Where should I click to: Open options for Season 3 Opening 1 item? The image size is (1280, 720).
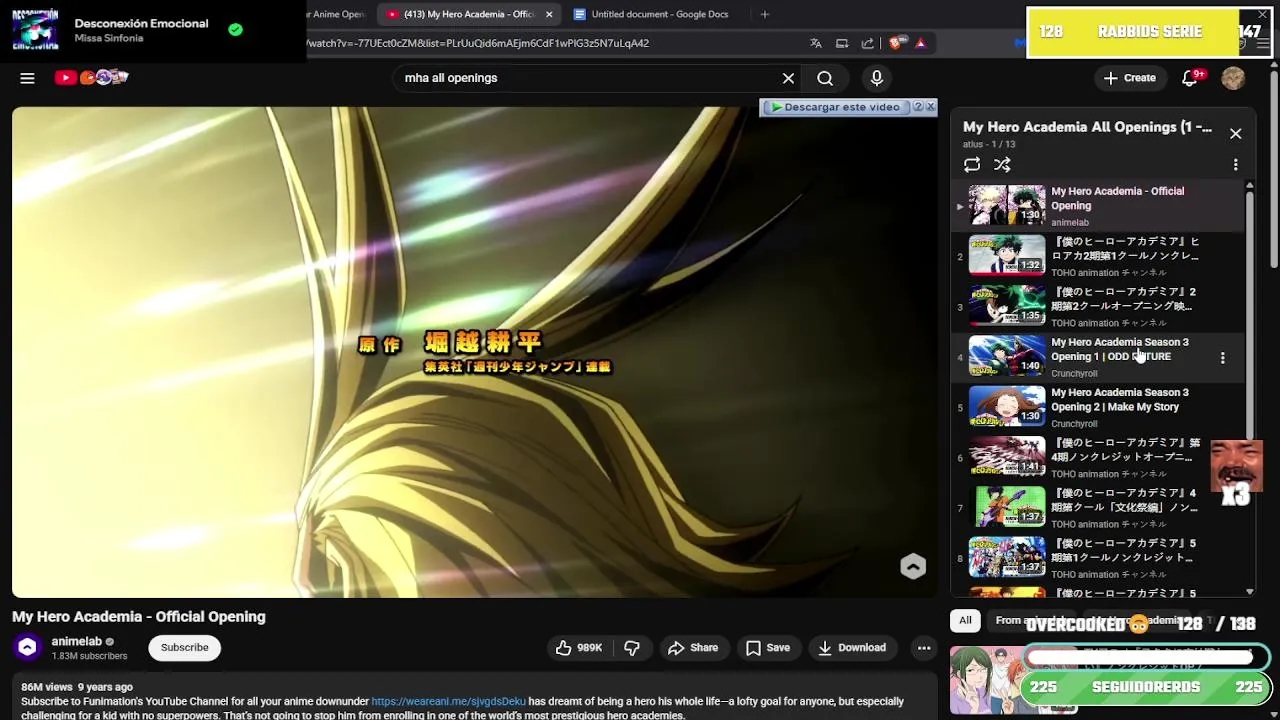[1222, 357]
